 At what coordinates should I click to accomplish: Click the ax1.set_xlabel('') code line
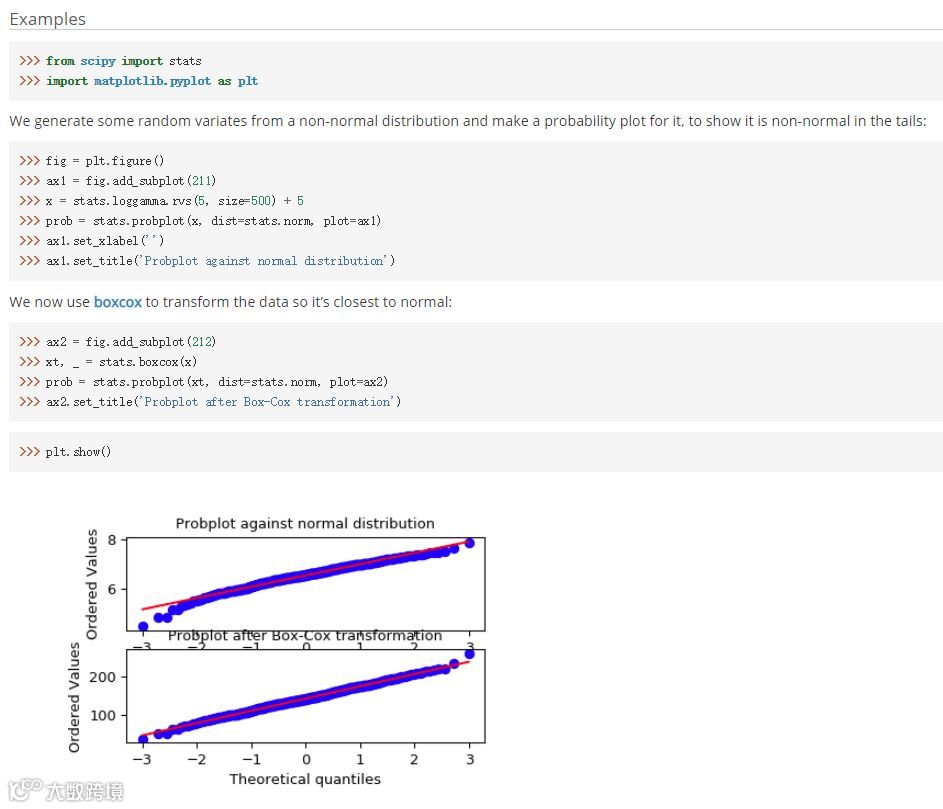click(x=105, y=241)
